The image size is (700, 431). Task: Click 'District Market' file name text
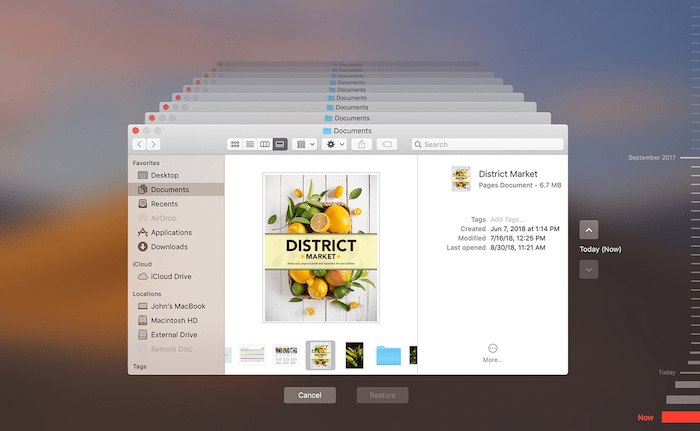[508, 174]
